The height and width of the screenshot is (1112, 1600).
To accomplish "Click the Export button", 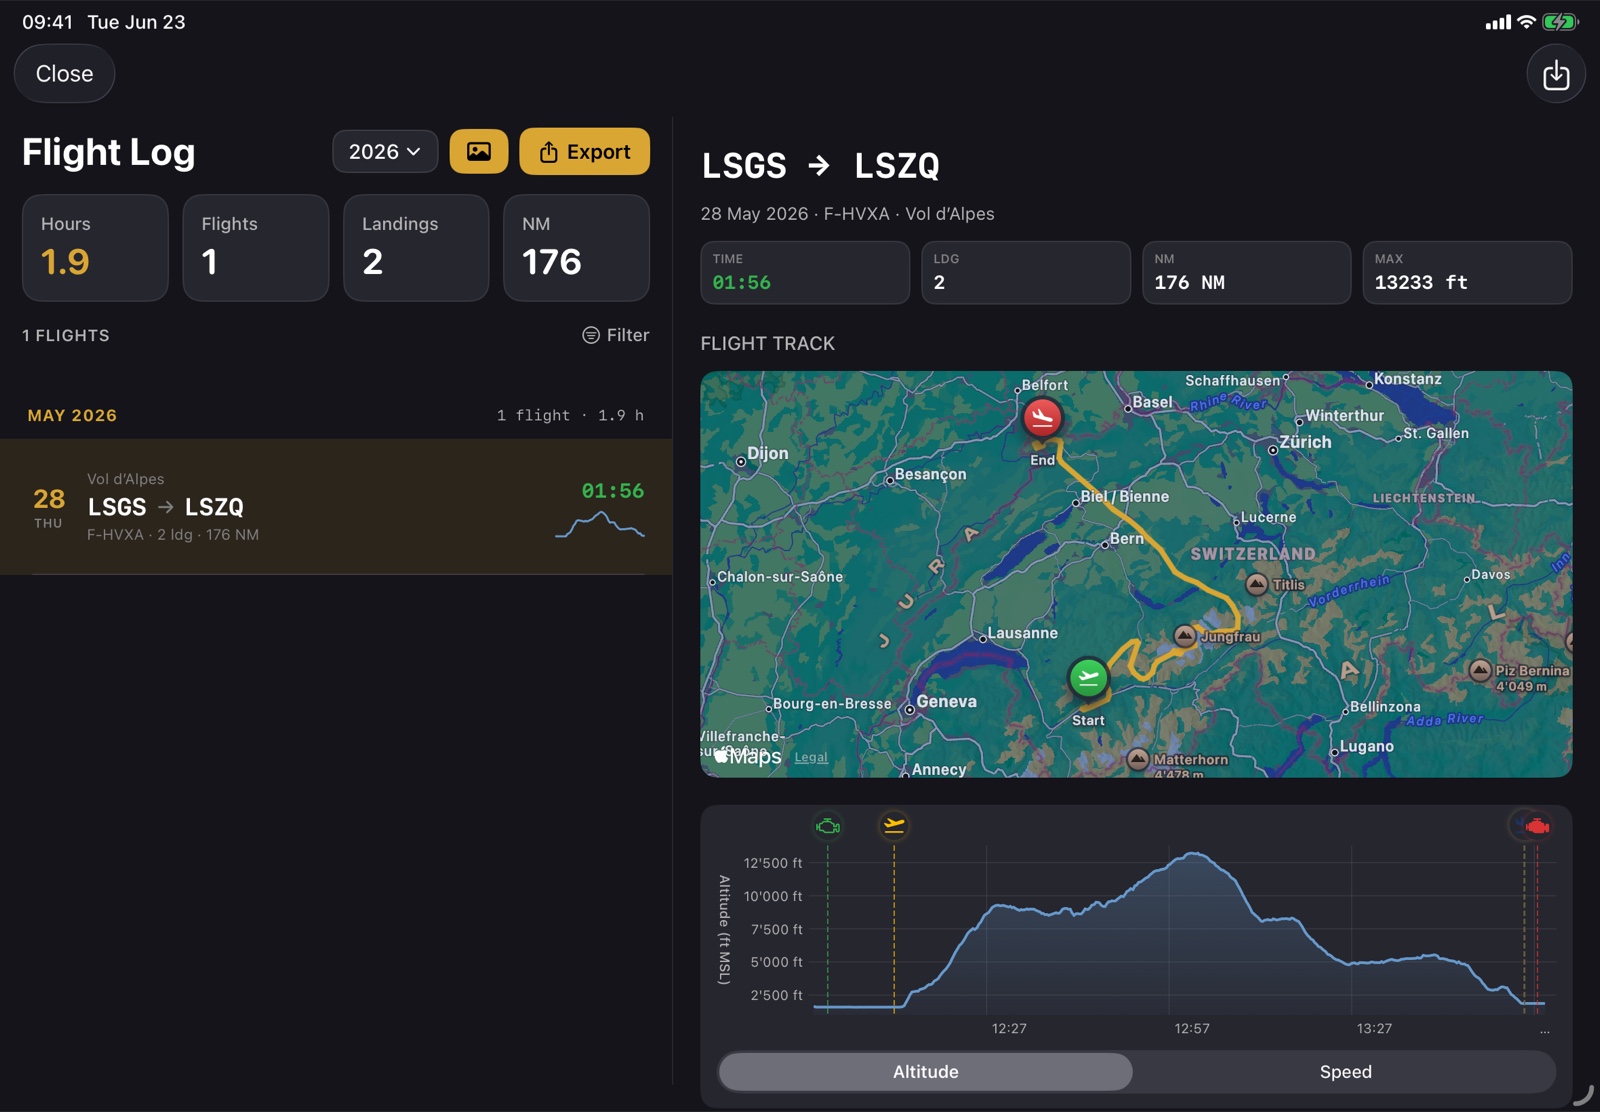I will click(585, 152).
